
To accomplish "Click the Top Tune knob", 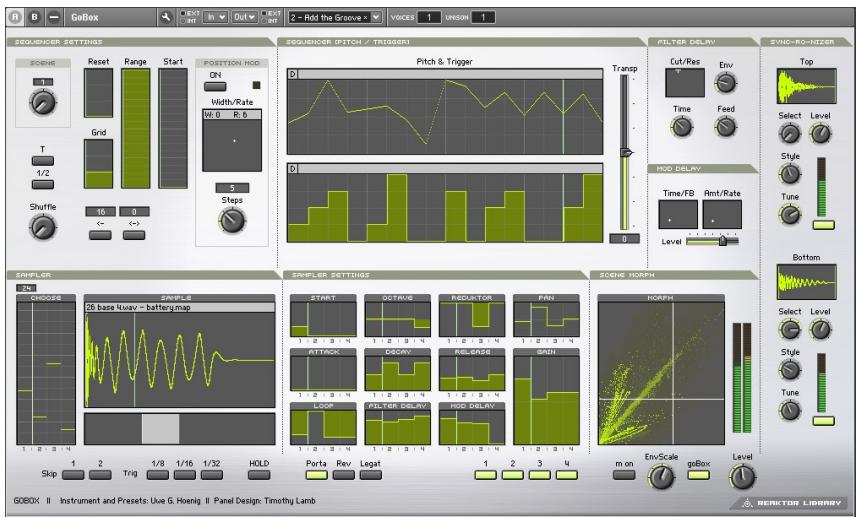I will [790, 214].
